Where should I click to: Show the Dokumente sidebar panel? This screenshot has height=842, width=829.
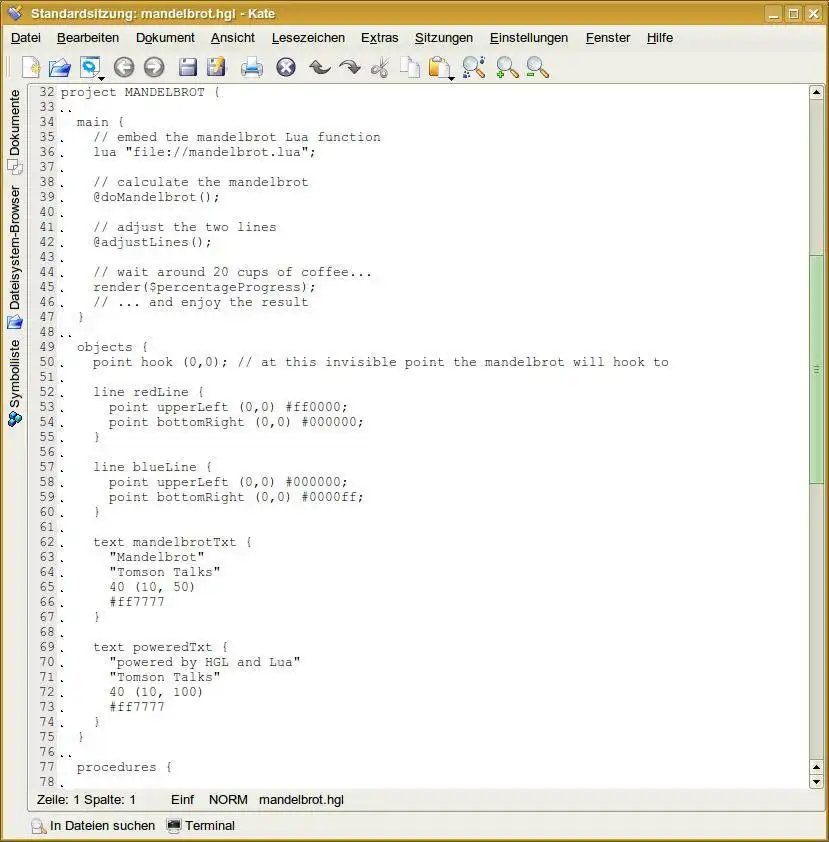point(14,132)
